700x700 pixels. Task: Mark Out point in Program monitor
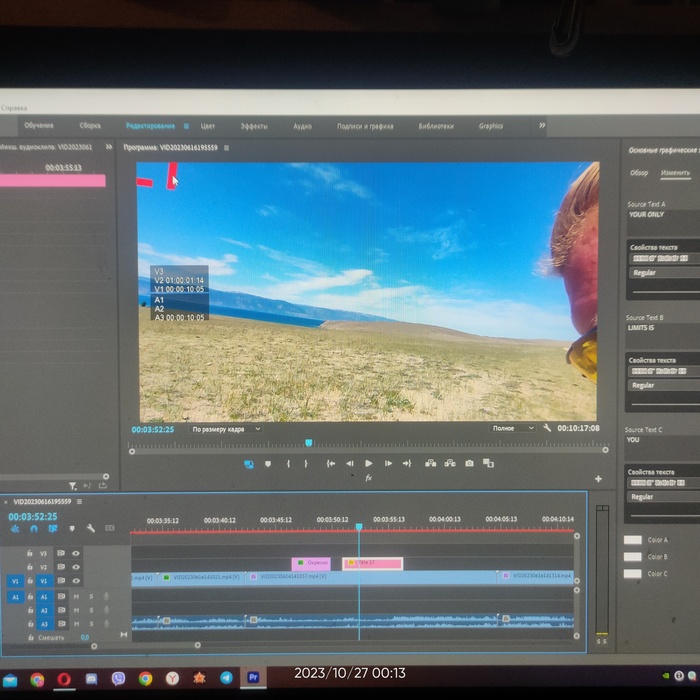click(306, 464)
